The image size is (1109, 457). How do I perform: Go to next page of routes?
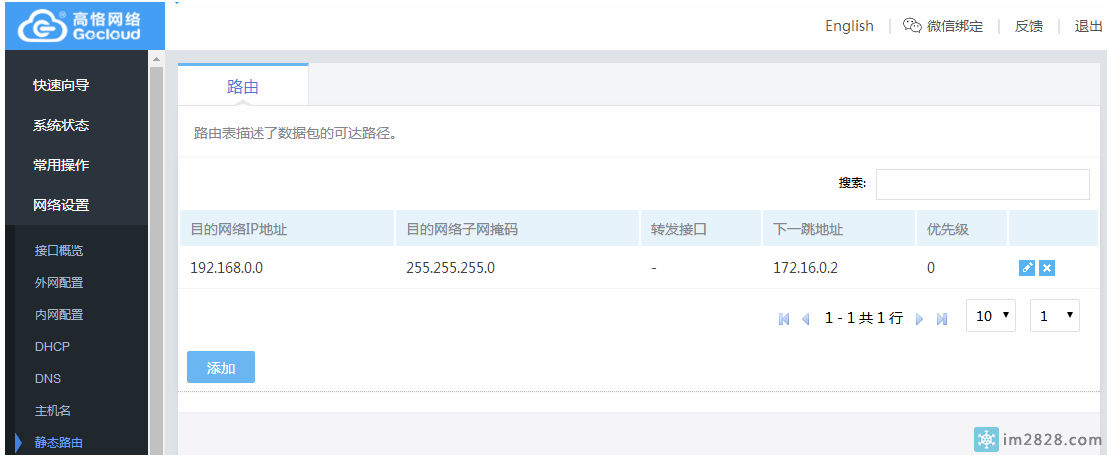pos(920,318)
